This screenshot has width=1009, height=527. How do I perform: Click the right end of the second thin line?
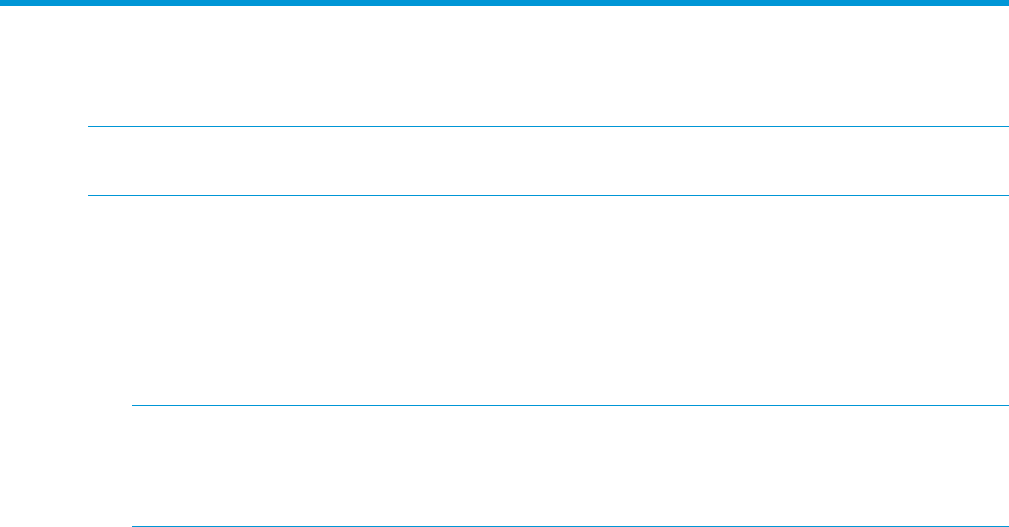(x=1005, y=195)
